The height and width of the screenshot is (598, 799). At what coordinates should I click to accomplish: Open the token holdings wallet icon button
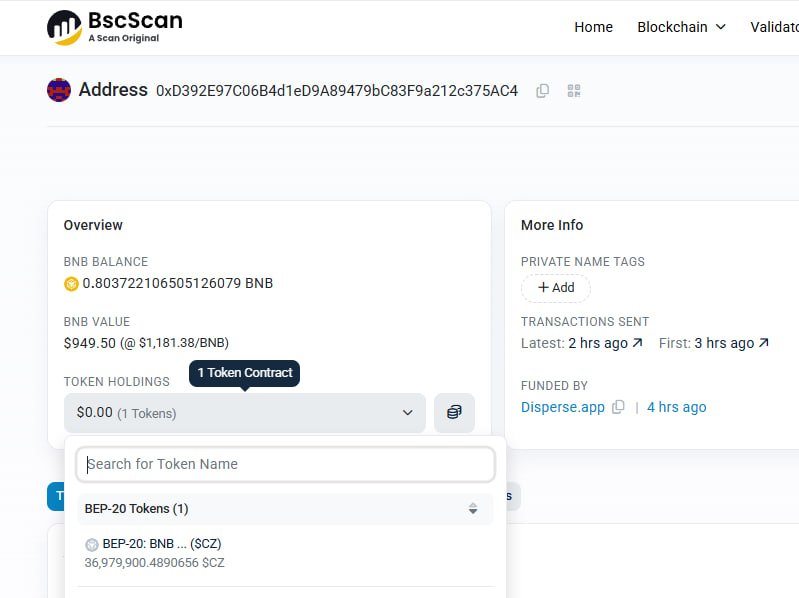point(454,412)
